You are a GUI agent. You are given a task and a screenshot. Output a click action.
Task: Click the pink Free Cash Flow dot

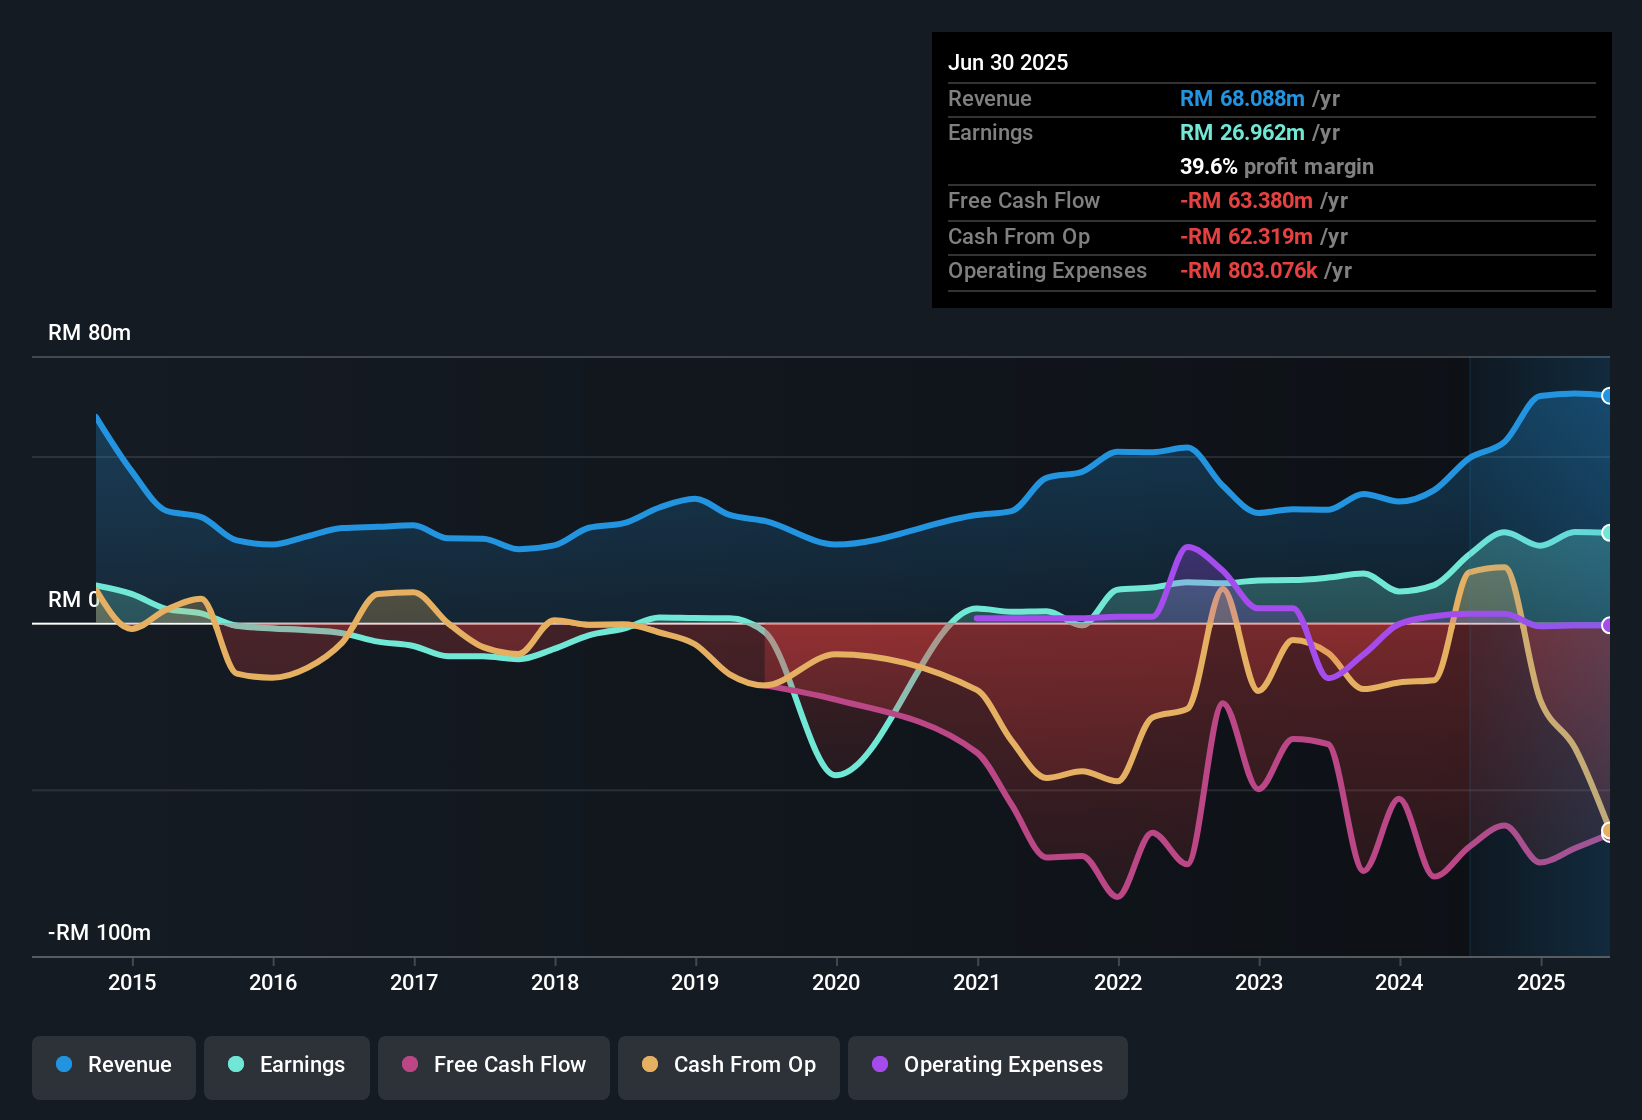(410, 1065)
